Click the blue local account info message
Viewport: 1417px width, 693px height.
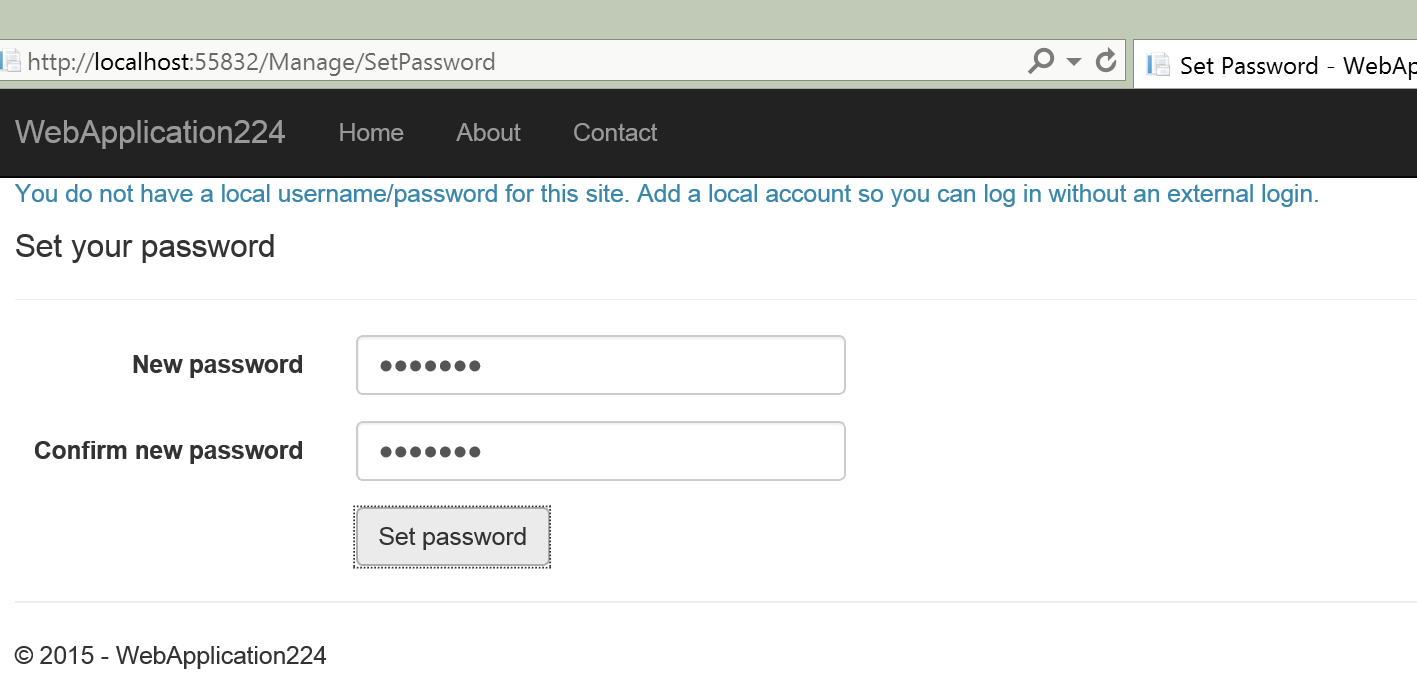666,194
